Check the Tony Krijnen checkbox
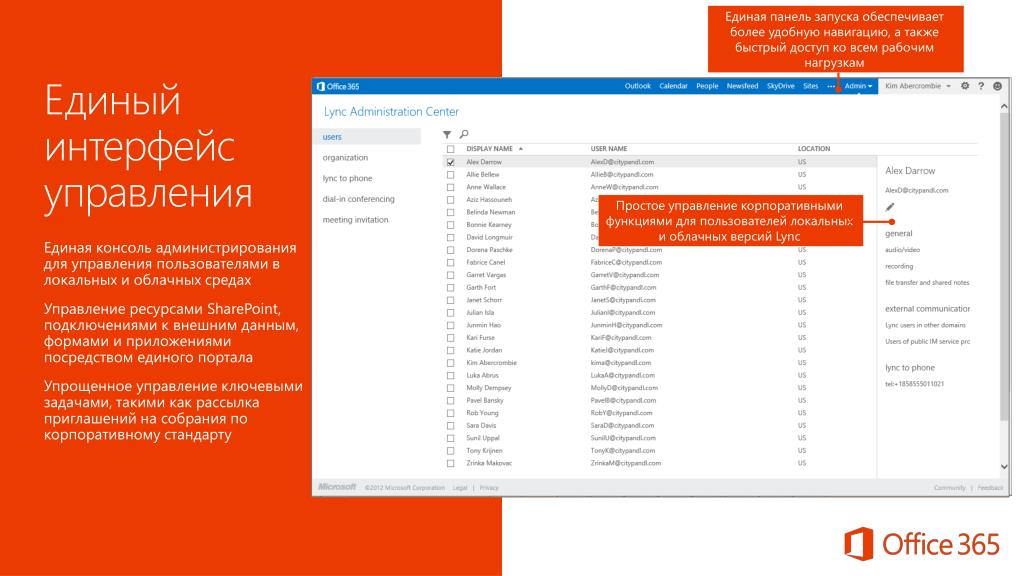Viewport: 1024px width, 576px height. coord(451,451)
